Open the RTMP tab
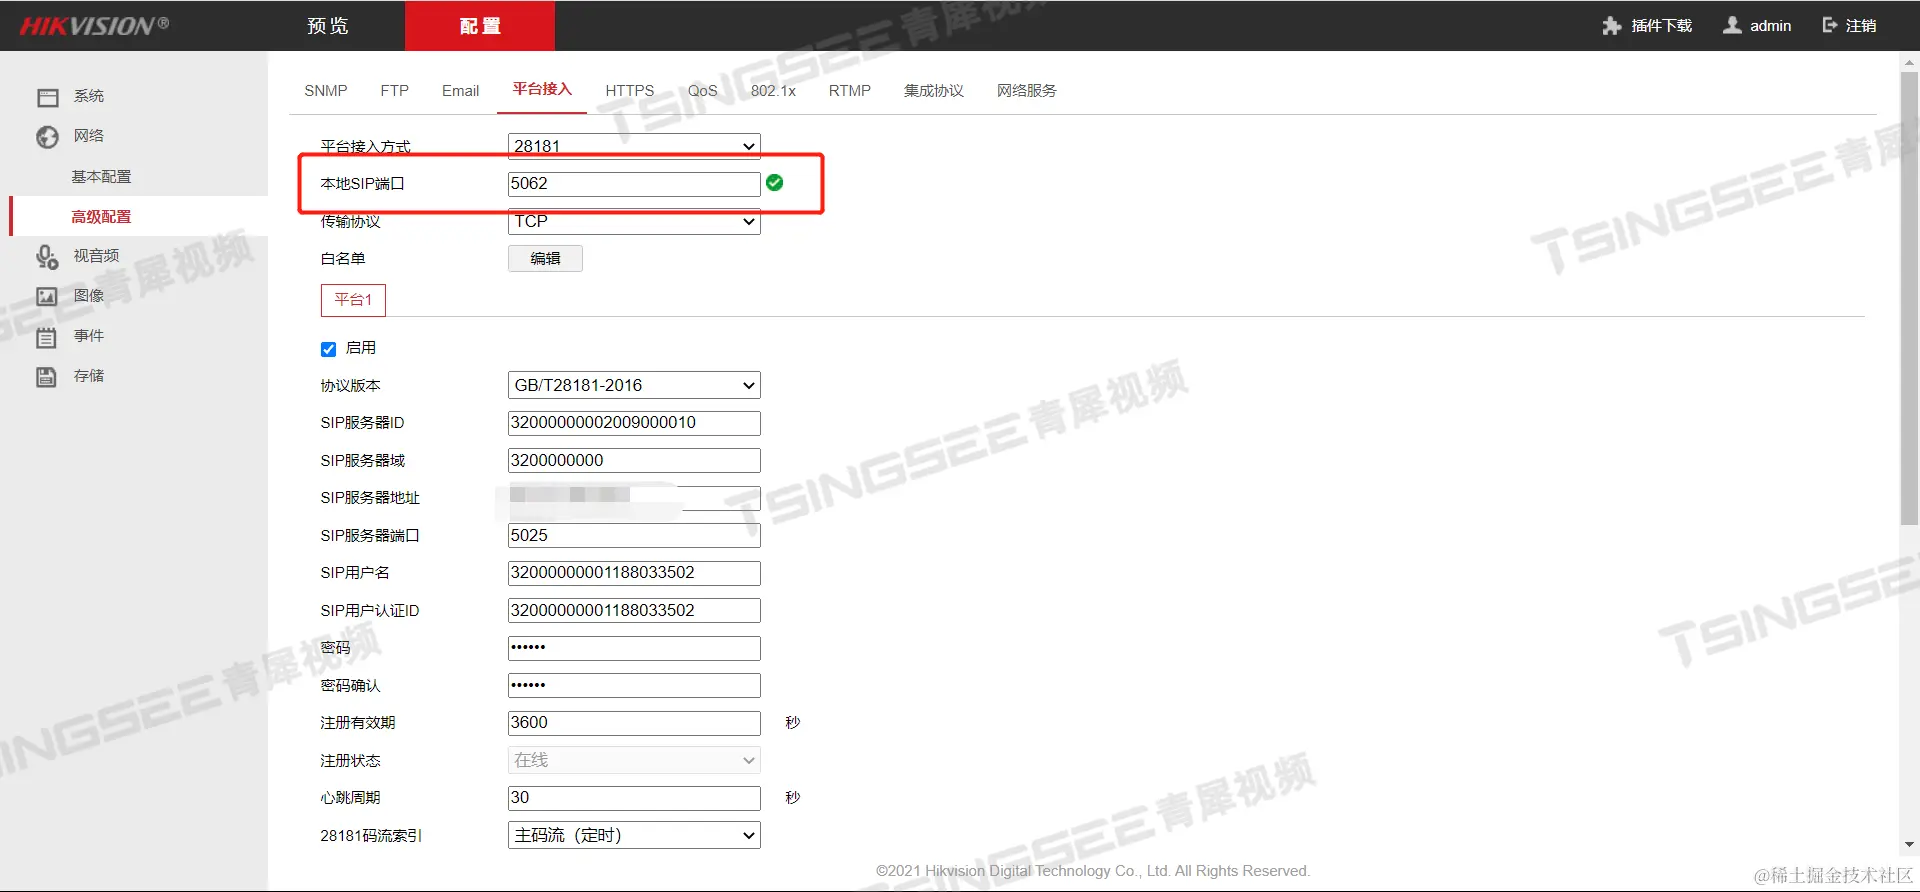This screenshot has height=892, width=1920. click(x=850, y=91)
